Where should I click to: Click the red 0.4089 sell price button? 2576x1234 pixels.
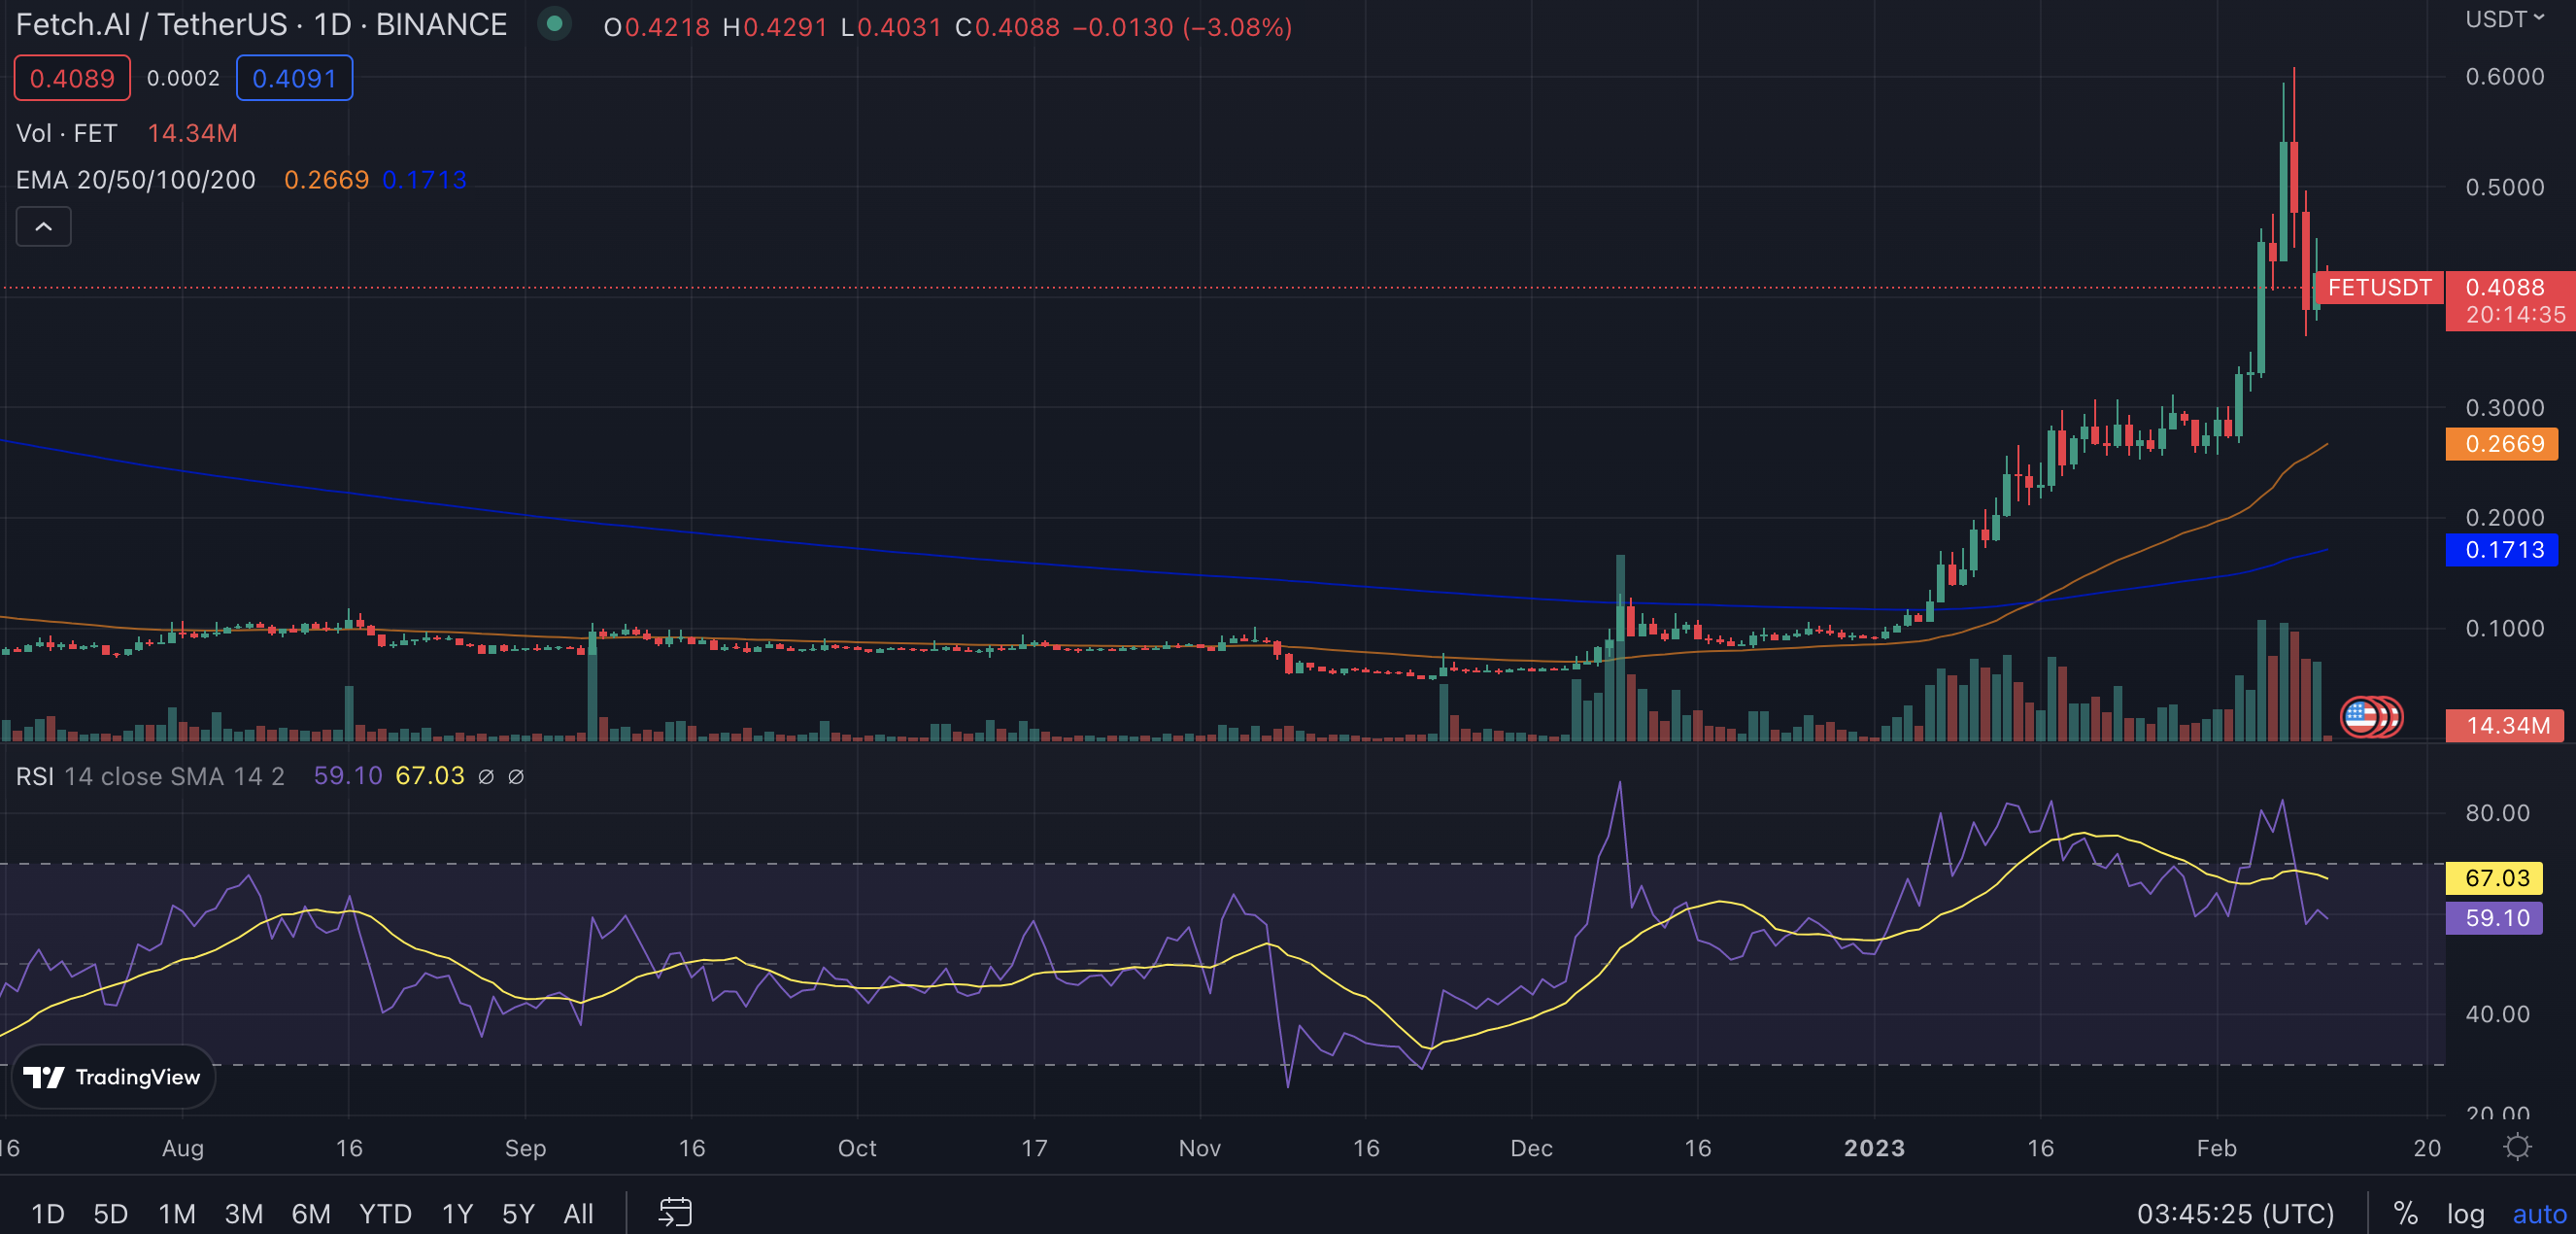point(72,78)
